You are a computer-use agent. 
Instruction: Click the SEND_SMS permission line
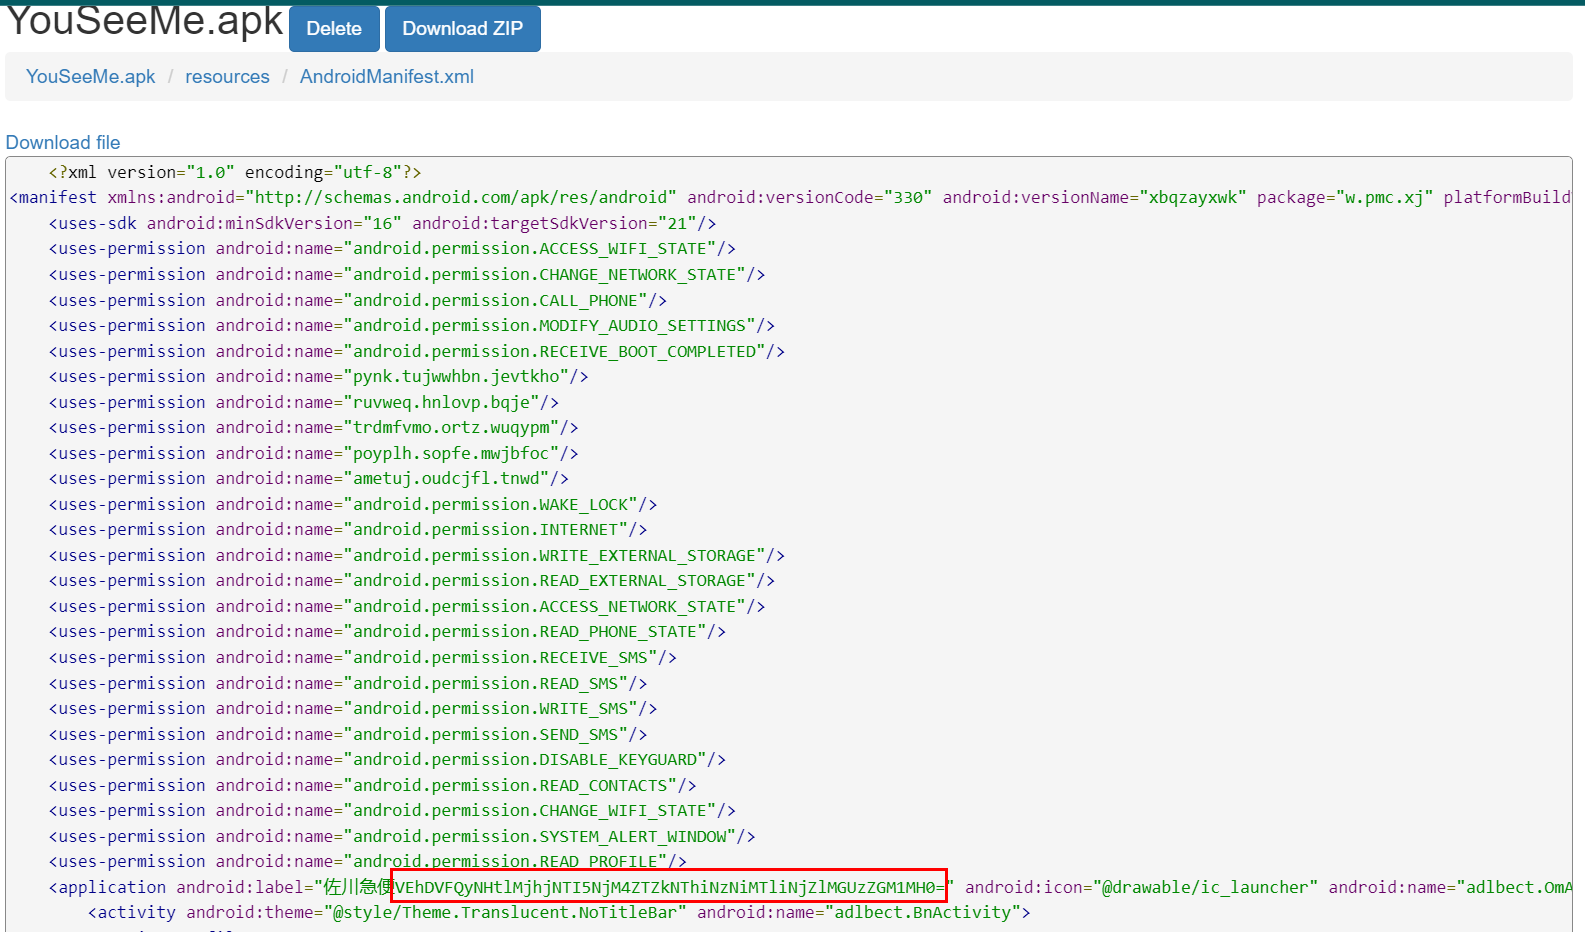(x=348, y=735)
